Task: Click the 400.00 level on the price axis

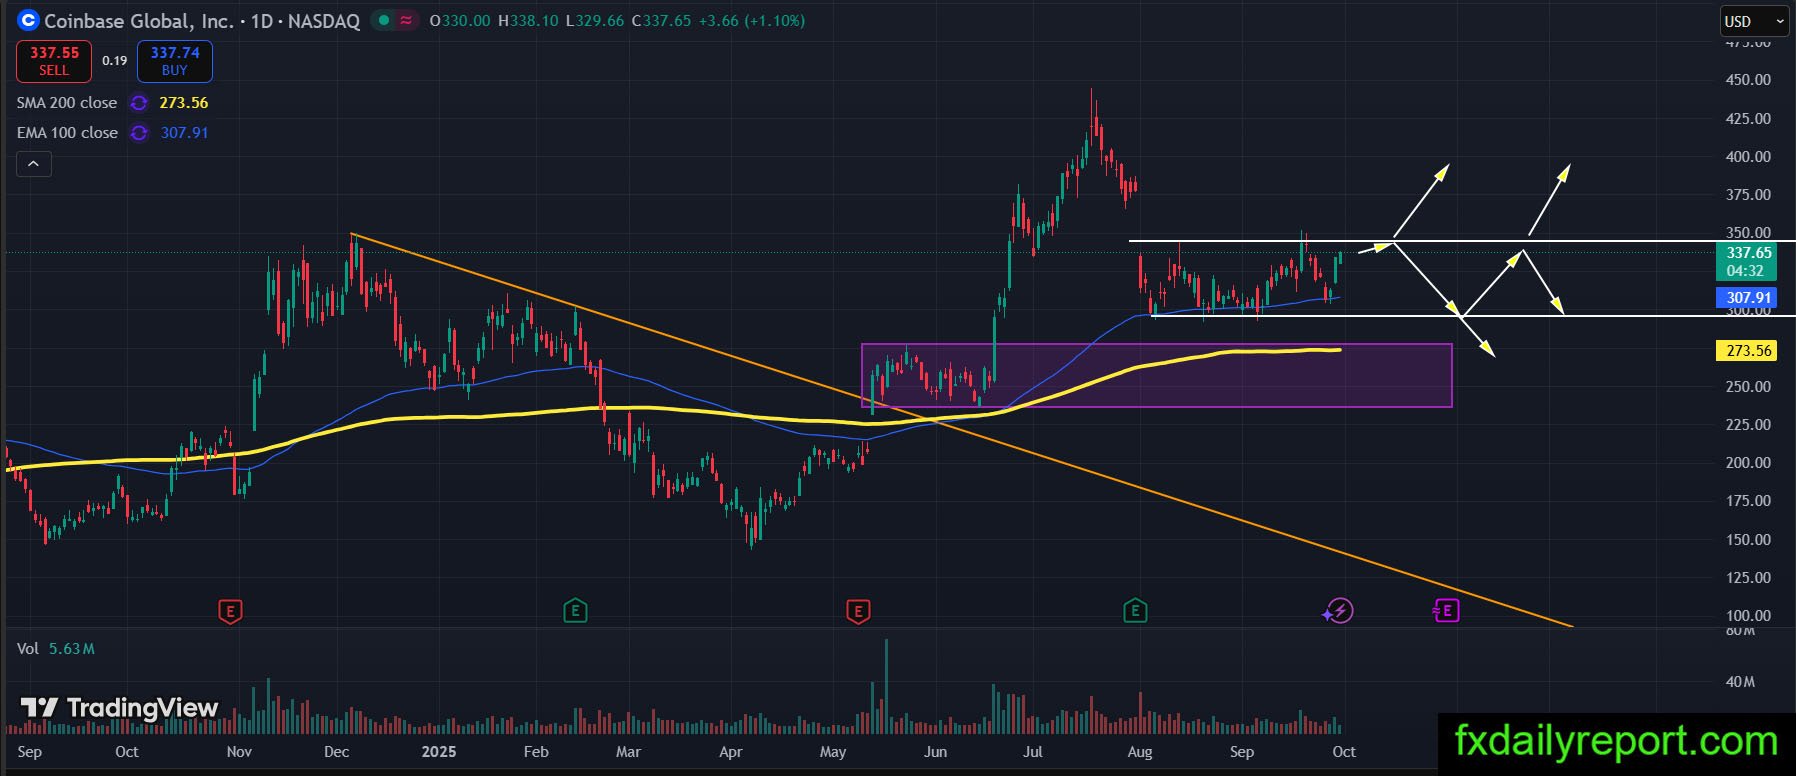Action: (1748, 157)
